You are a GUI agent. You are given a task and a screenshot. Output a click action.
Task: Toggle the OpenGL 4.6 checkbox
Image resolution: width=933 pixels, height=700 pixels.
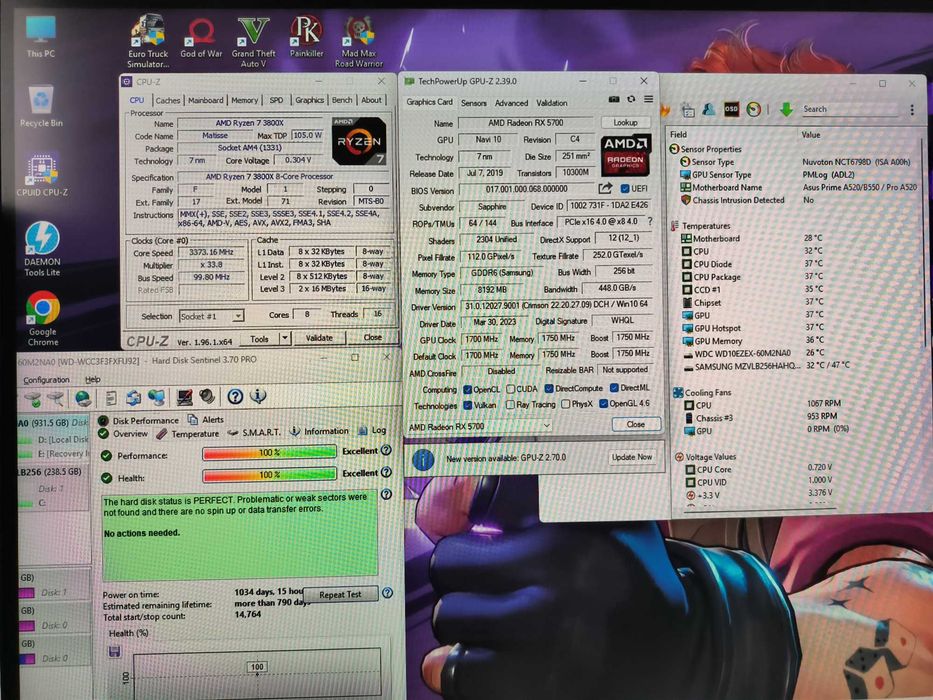click(603, 403)
